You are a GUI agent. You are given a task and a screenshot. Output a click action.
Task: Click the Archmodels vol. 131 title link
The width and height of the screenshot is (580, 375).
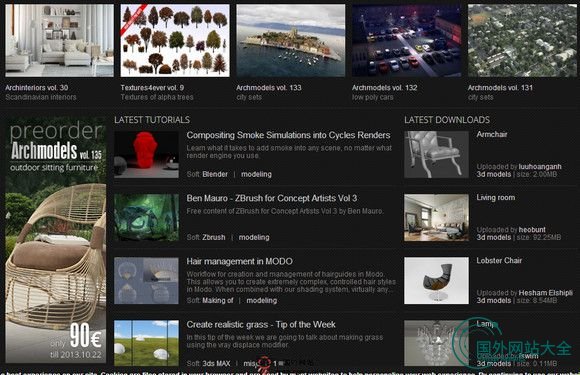[x=500, y=88]
